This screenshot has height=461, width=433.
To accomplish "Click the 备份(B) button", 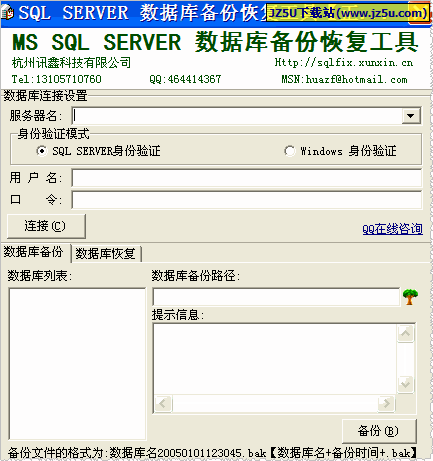I will click(x=379, y=431).
